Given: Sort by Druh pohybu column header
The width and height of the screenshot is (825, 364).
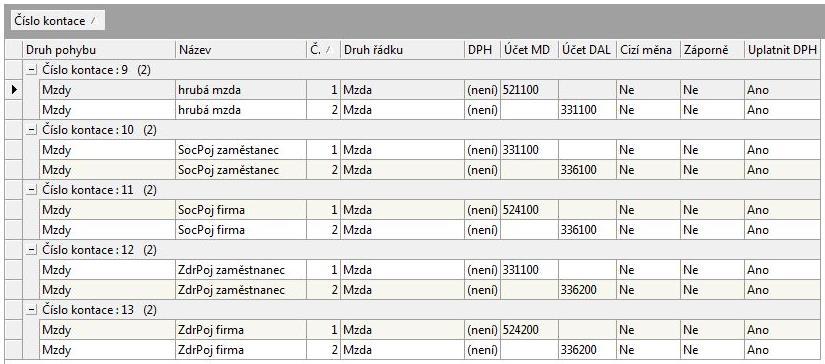Looking at the screenshot, I should tap(99, 50).
